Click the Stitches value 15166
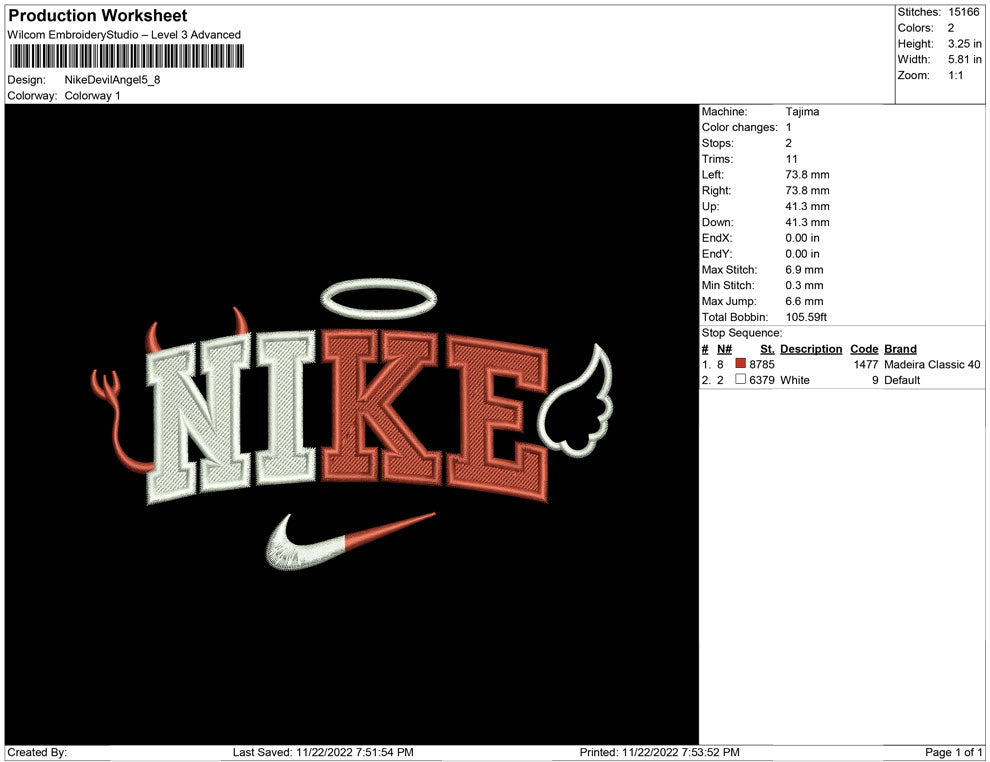The height and width of the screenshot is (762, 990). point(963,12)
